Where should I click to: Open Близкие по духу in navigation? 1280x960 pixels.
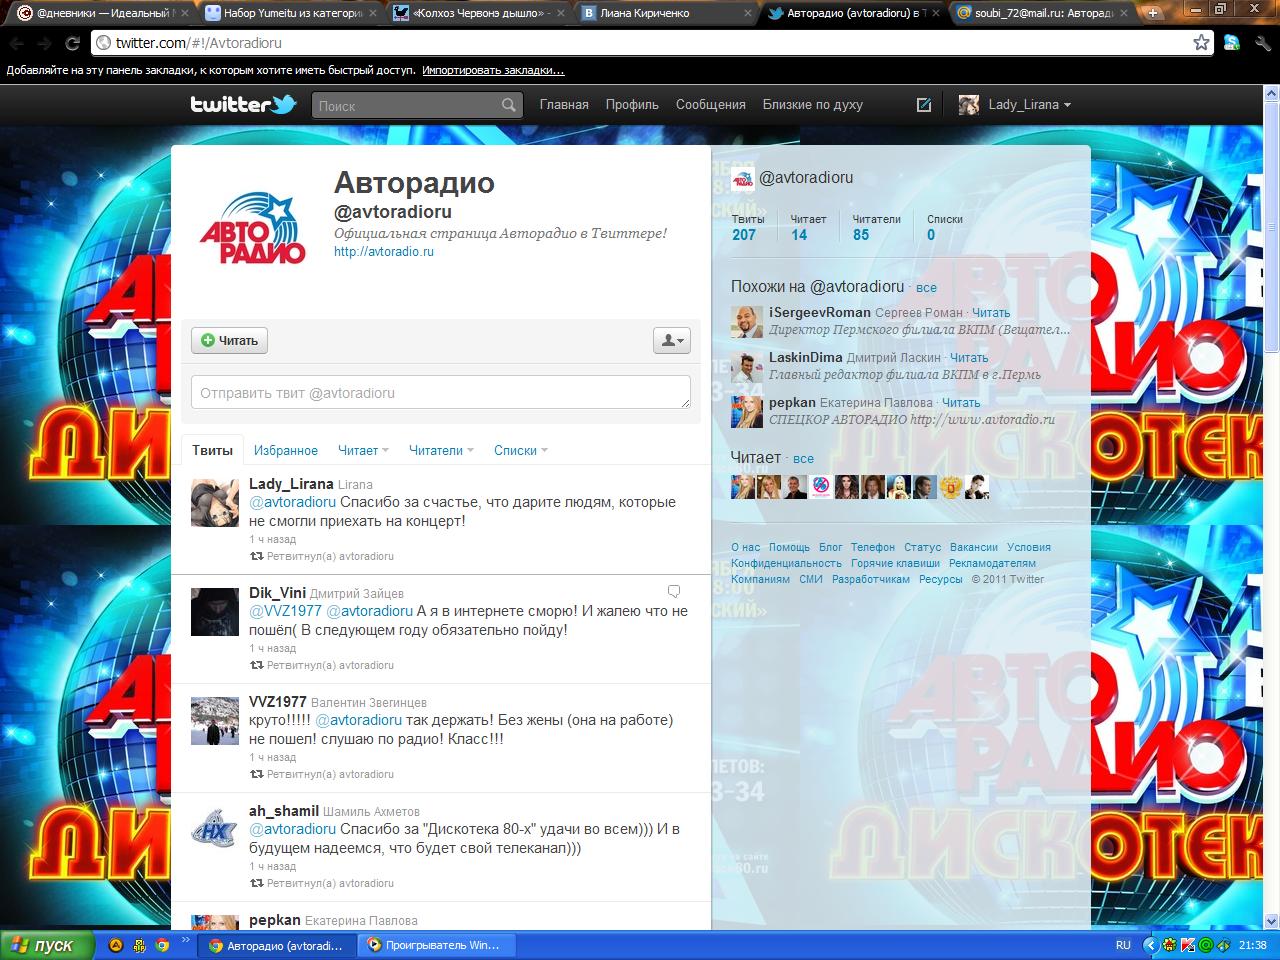(813, 104)
